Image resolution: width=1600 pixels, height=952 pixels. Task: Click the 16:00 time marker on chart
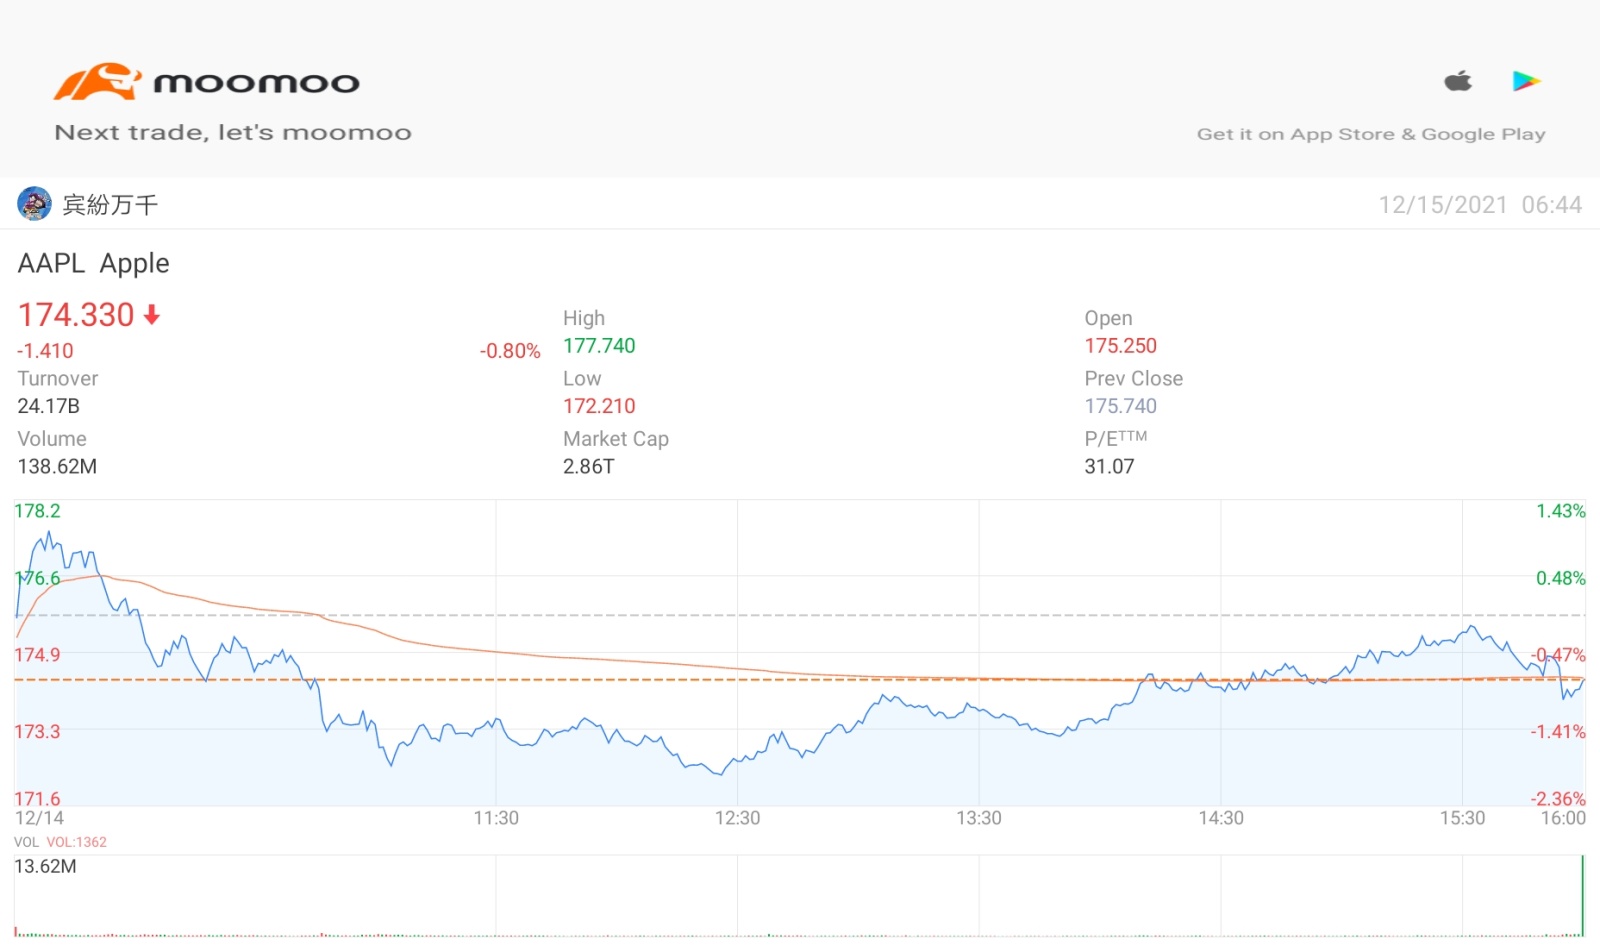[x=1563, y=818]
